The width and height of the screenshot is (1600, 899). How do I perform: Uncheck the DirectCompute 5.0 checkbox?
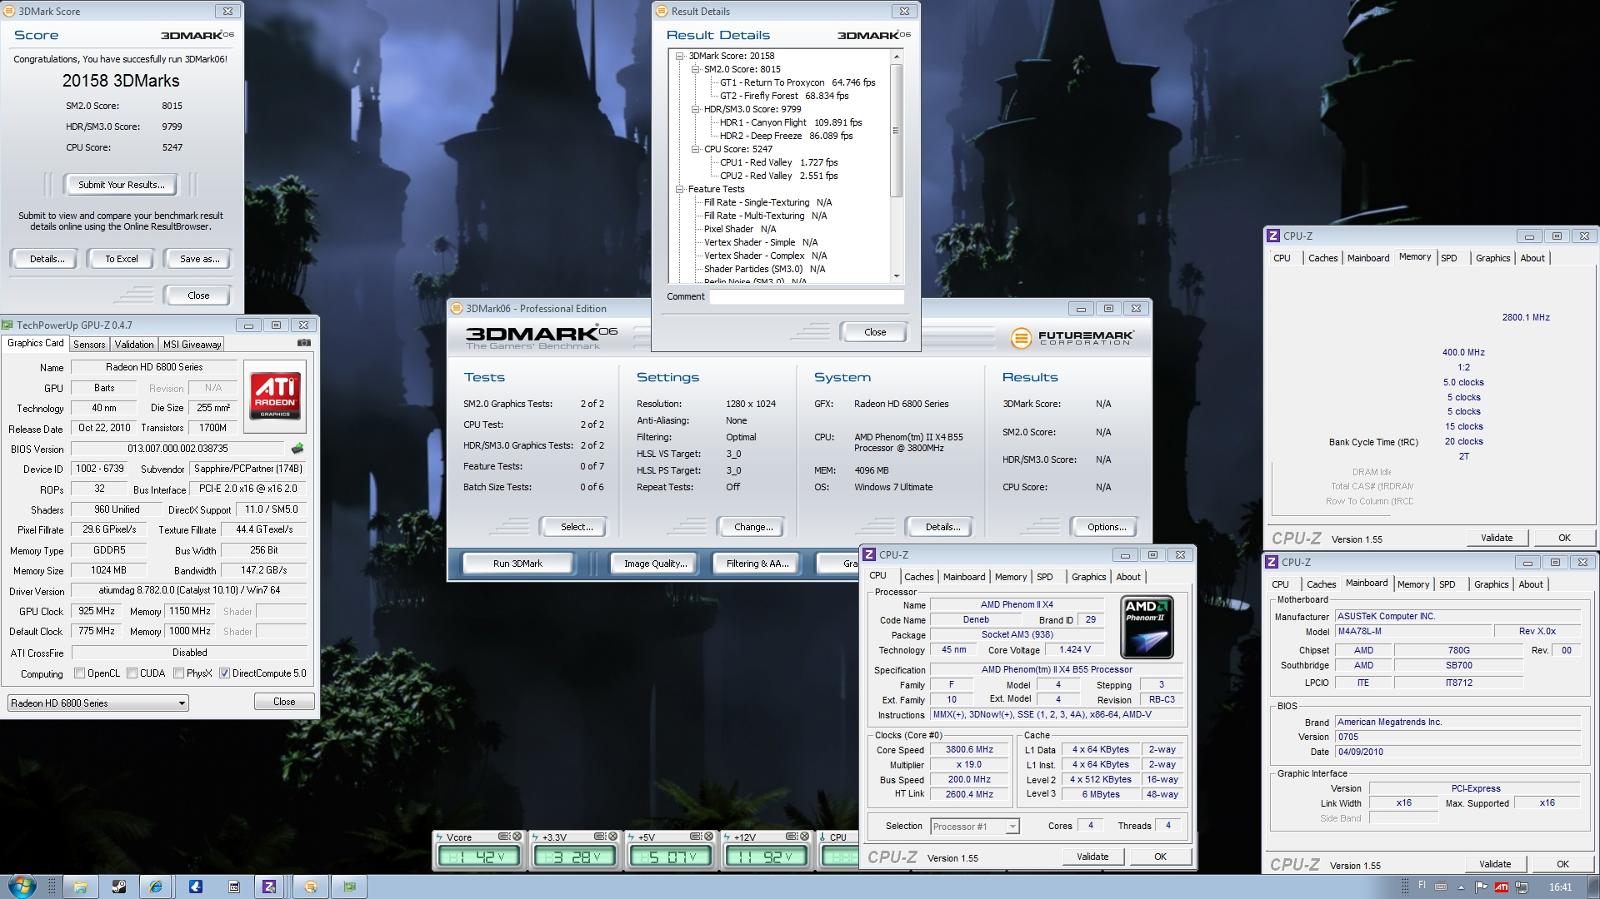coord(224,673)
